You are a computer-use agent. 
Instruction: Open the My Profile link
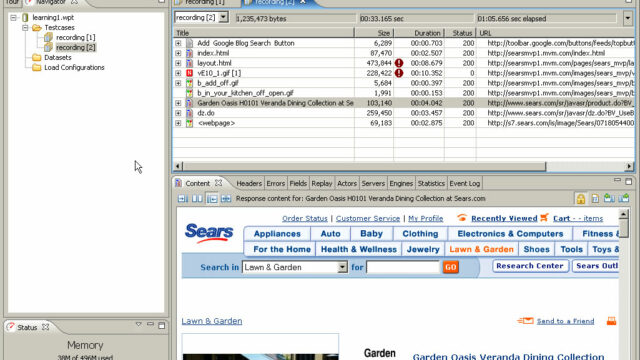tap(426, 219)
